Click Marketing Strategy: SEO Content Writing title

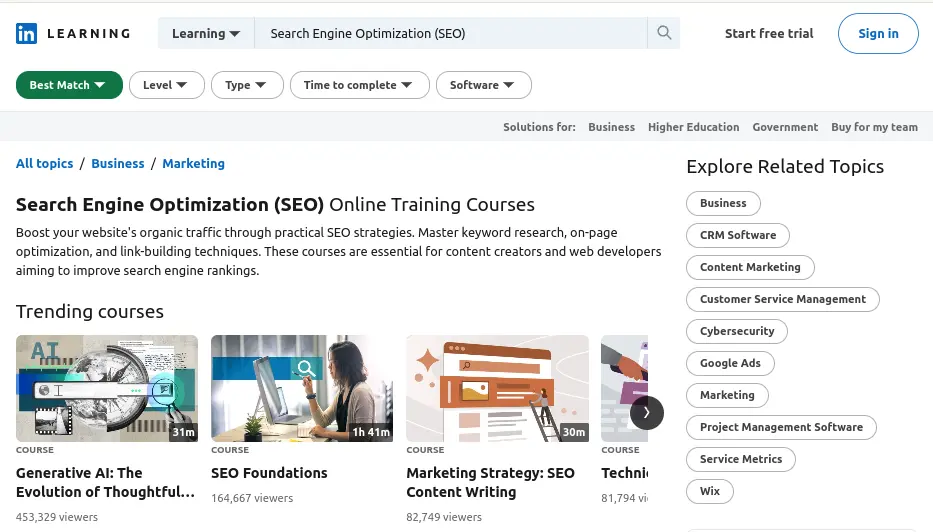coord(490,483)
